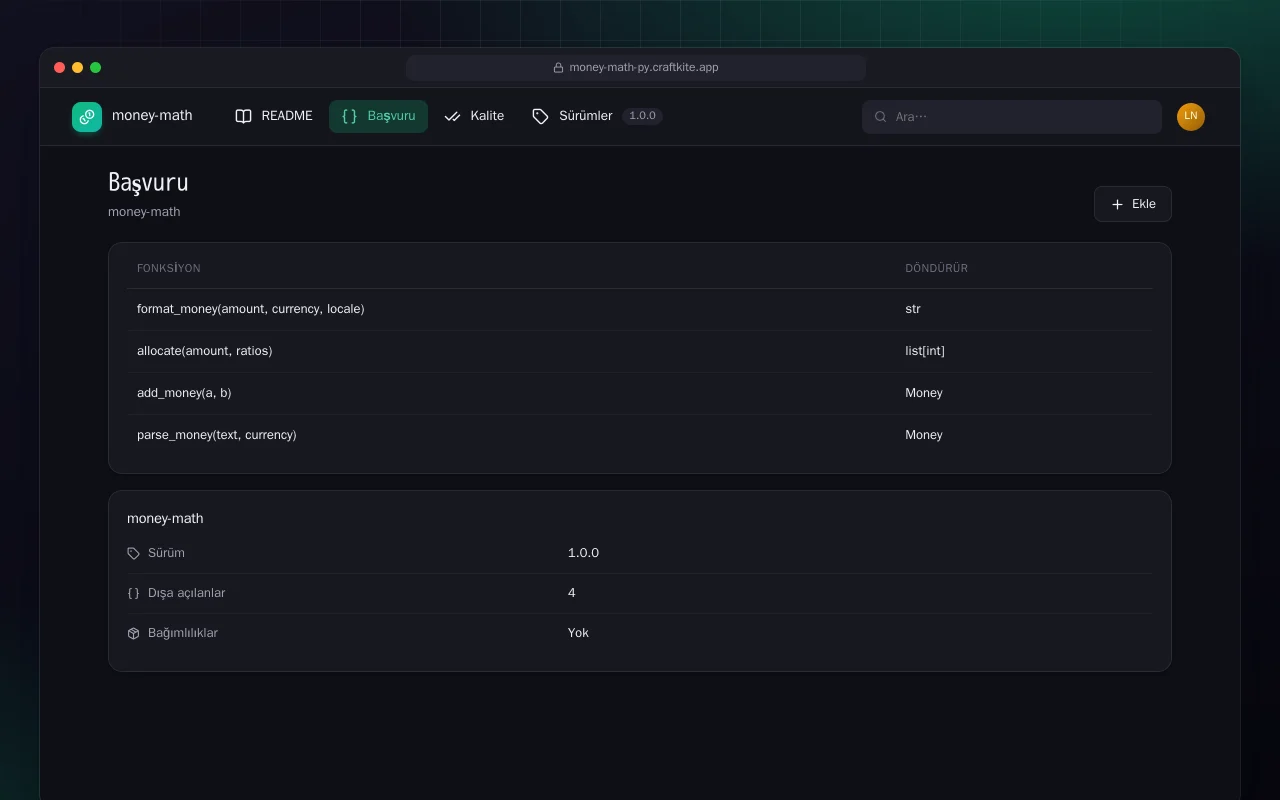Click the Sürümler tag icon
The height and width of the screenshot is (800, 1280).
coord(541,116)
